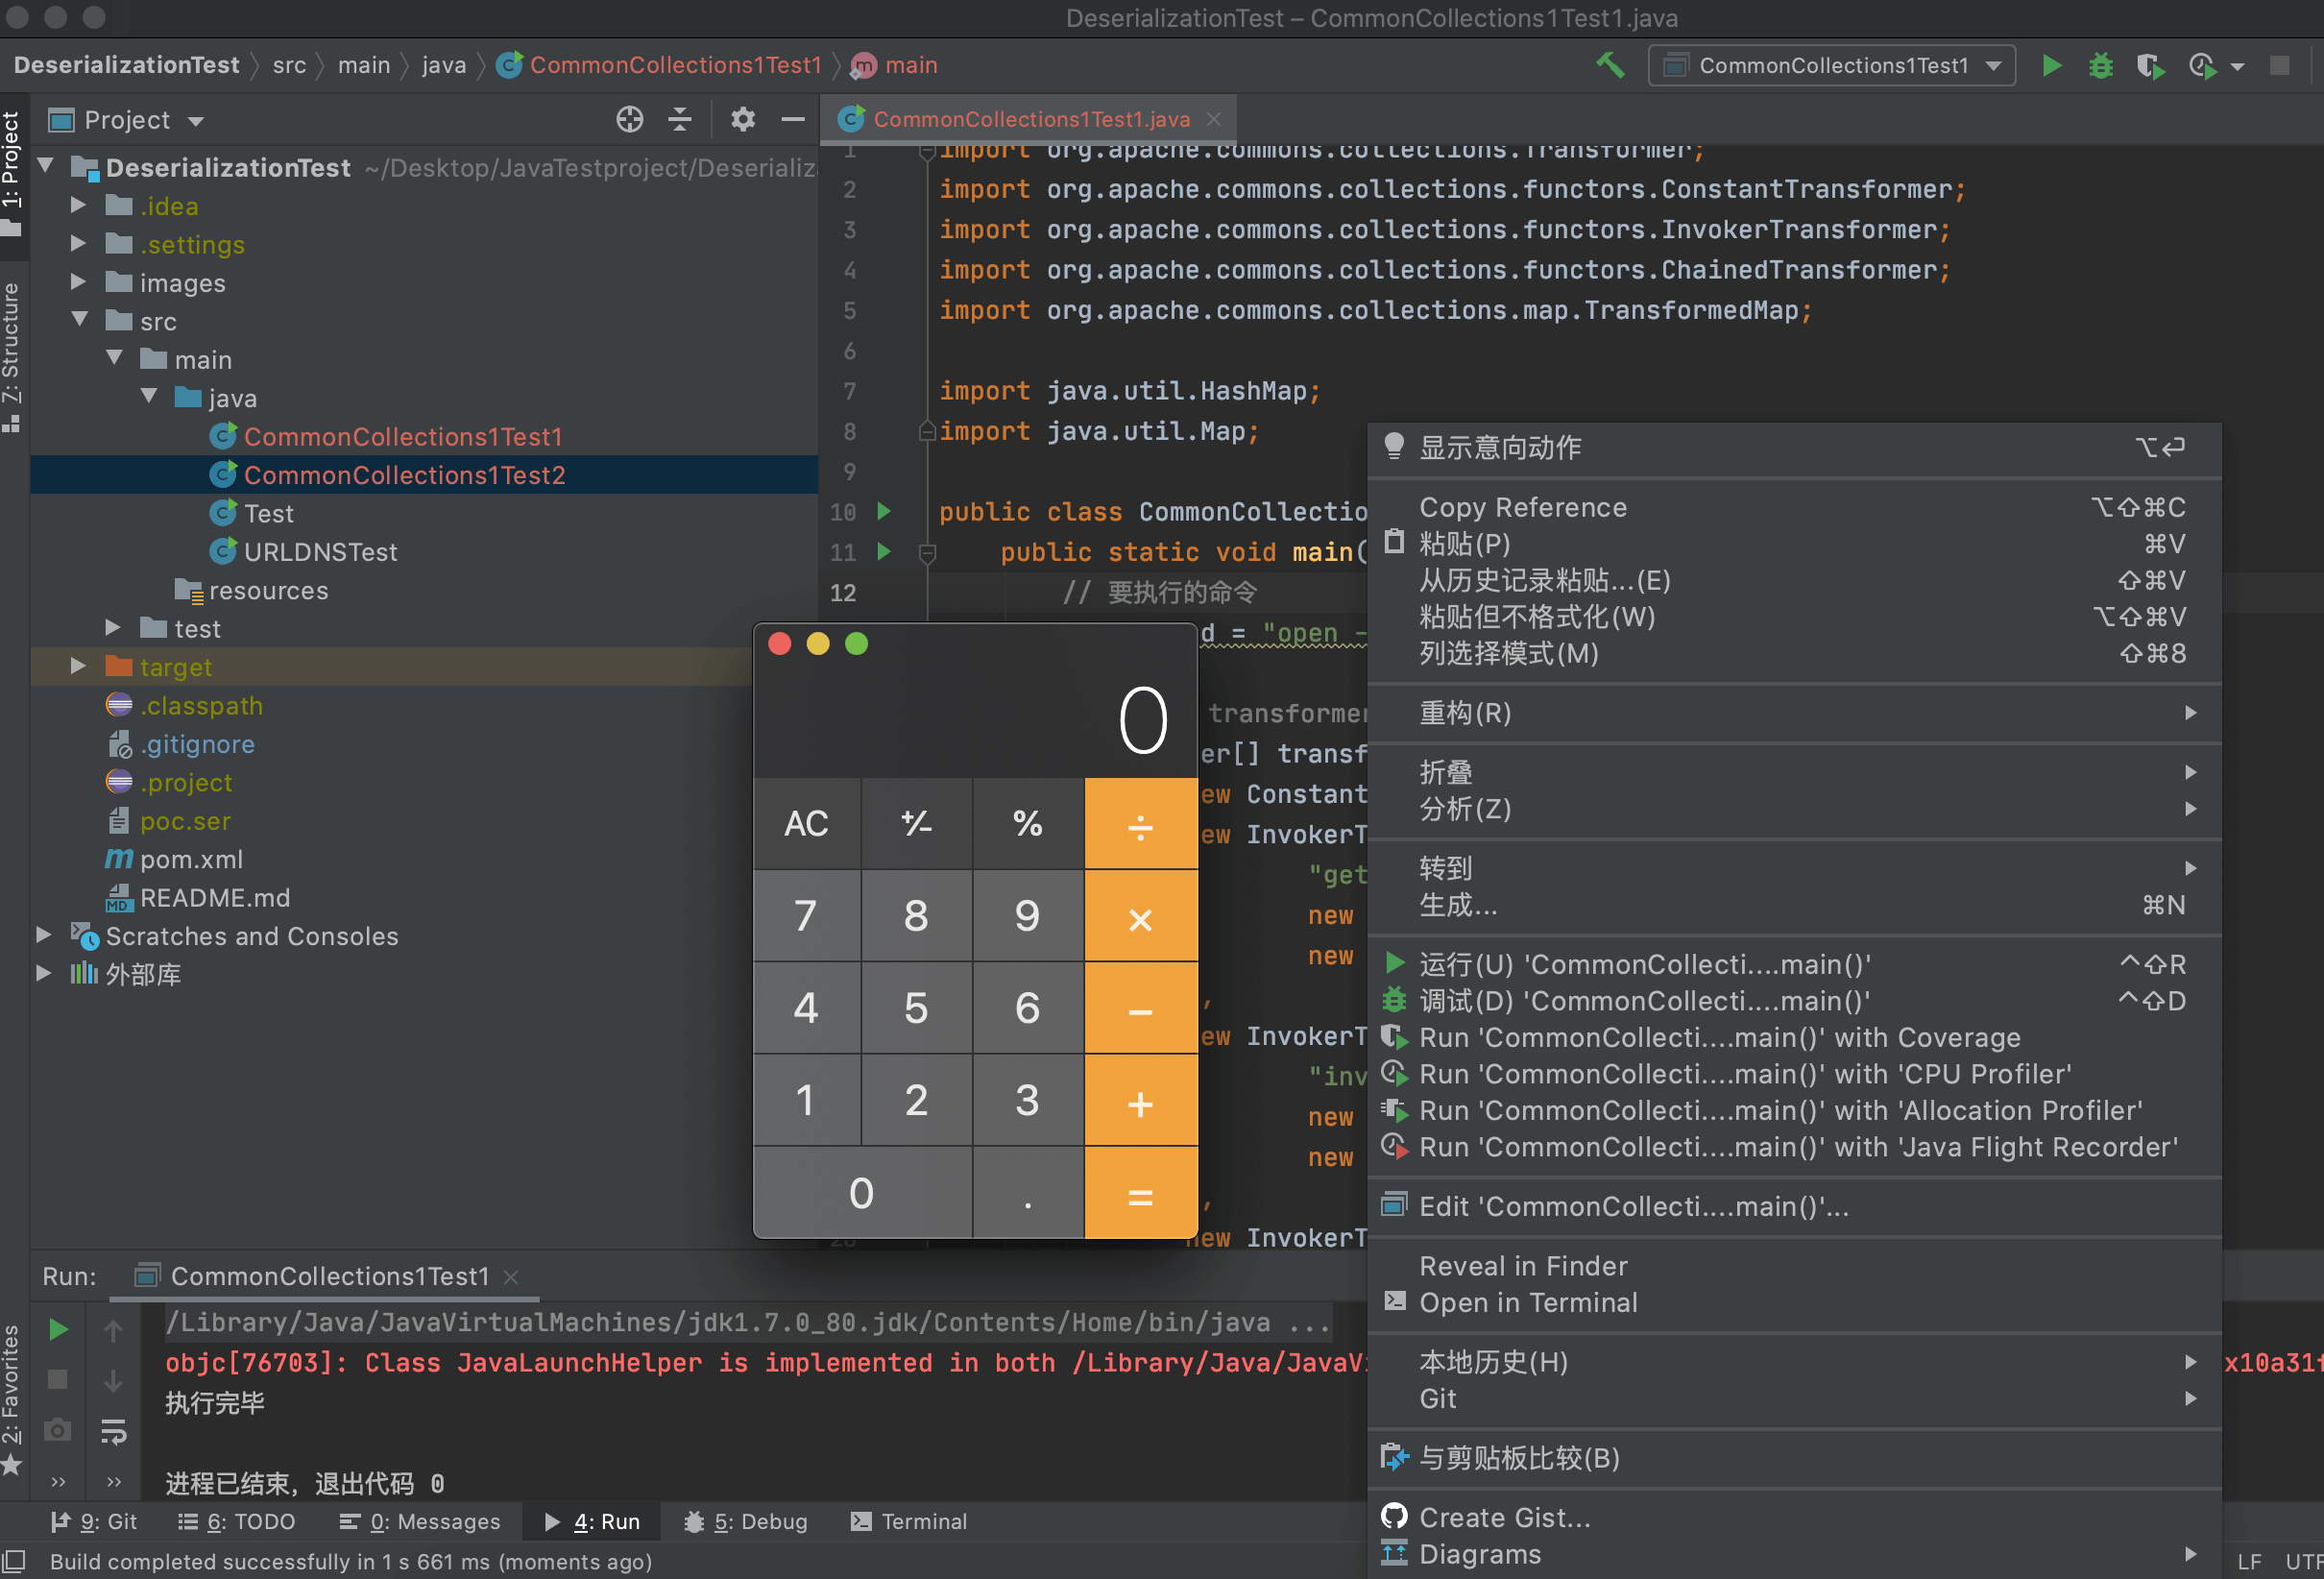Click the run gutter arrow on line 10
The width and height of the screenshot is (2324, 1579).
(x=884, y=511)
